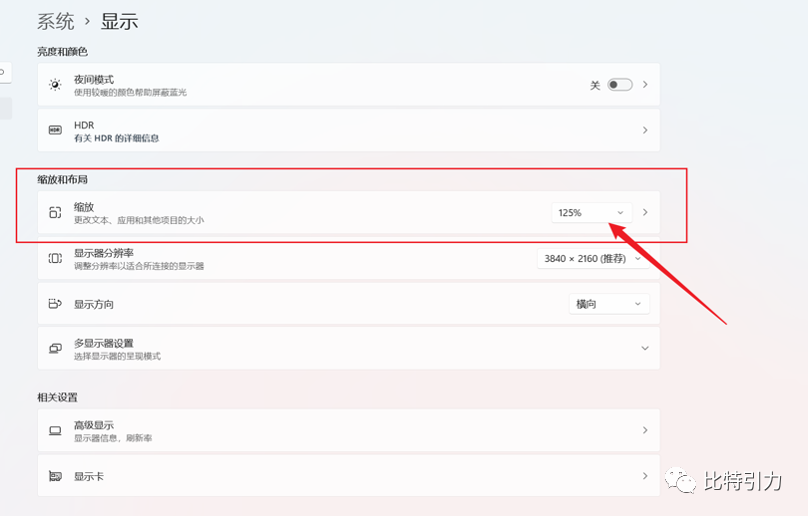
Task: Go back to 系统 in breadcrumb
Action: tap(56, 20)
